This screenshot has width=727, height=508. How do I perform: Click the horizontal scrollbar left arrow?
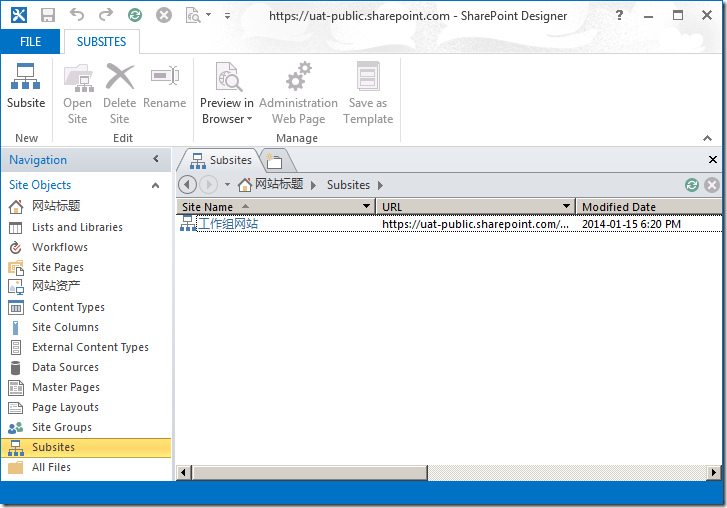(184, 472)
